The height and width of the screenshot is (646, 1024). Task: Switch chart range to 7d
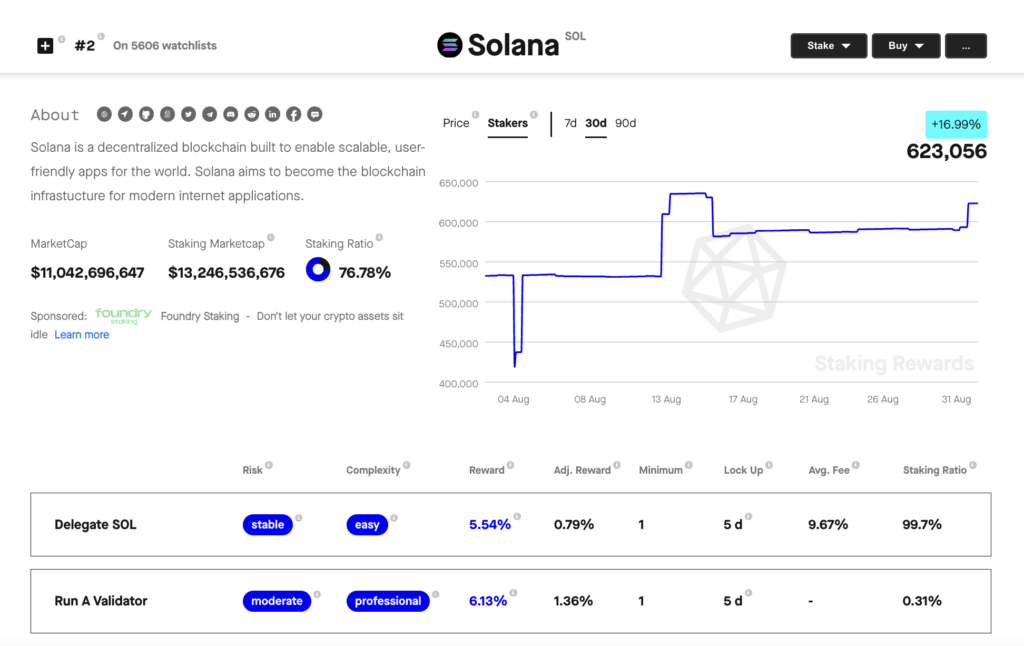[x=570, y=123]
